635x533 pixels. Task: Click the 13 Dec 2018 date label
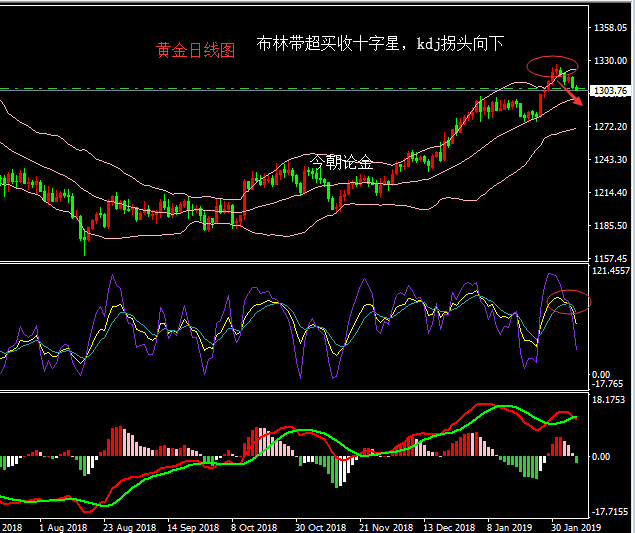pos(449,527)
